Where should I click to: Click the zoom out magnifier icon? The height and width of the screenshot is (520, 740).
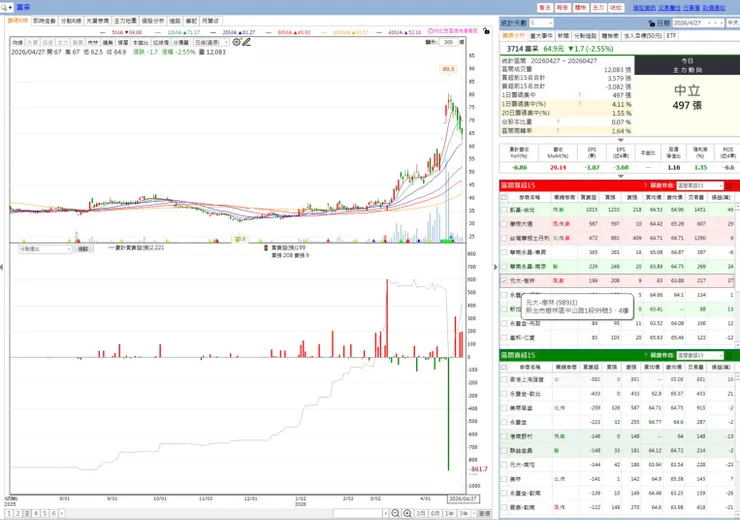tap(395, 513)
